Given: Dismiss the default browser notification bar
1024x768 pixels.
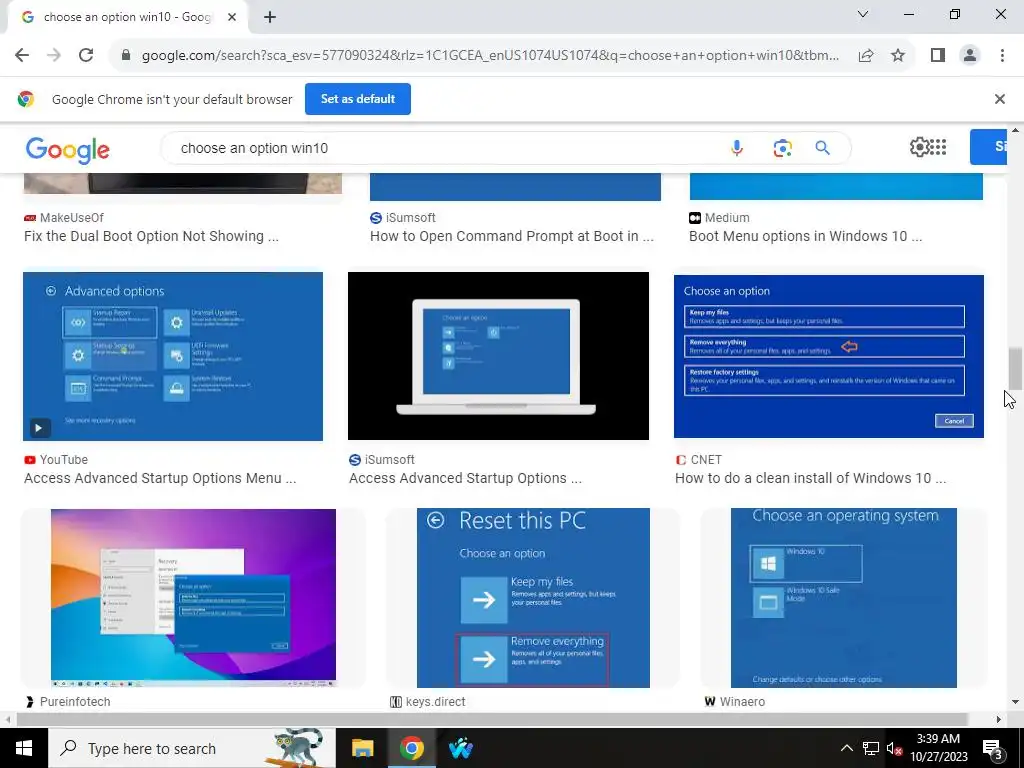Looking at the screenshot, I should 999,99.
